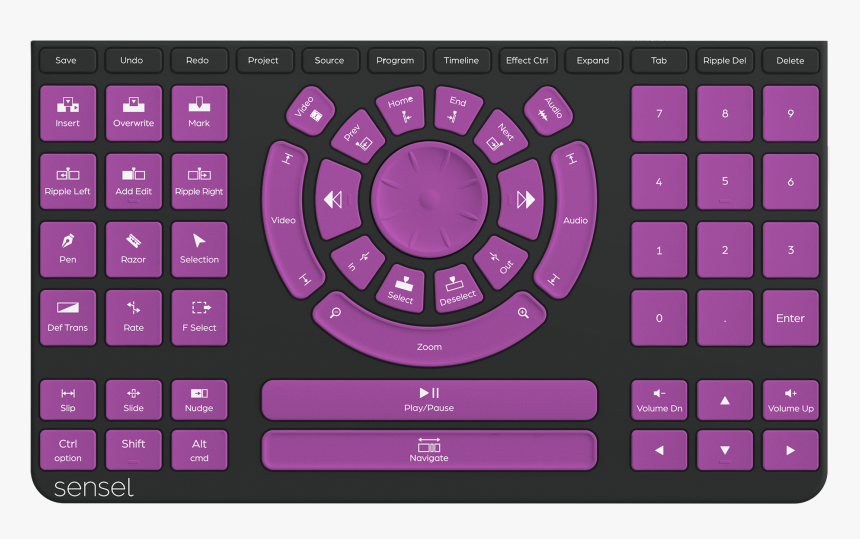The image size is (860, 539).
Task: Tap the numpad 0 key
Action: point(659,317)
